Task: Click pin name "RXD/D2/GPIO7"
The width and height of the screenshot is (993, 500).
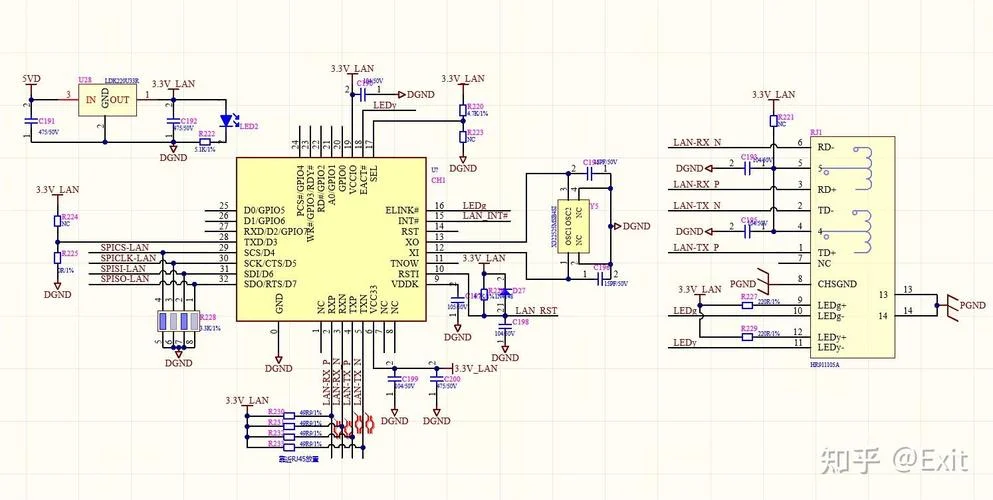Action: pyautogui.click(x=275, y=231)
